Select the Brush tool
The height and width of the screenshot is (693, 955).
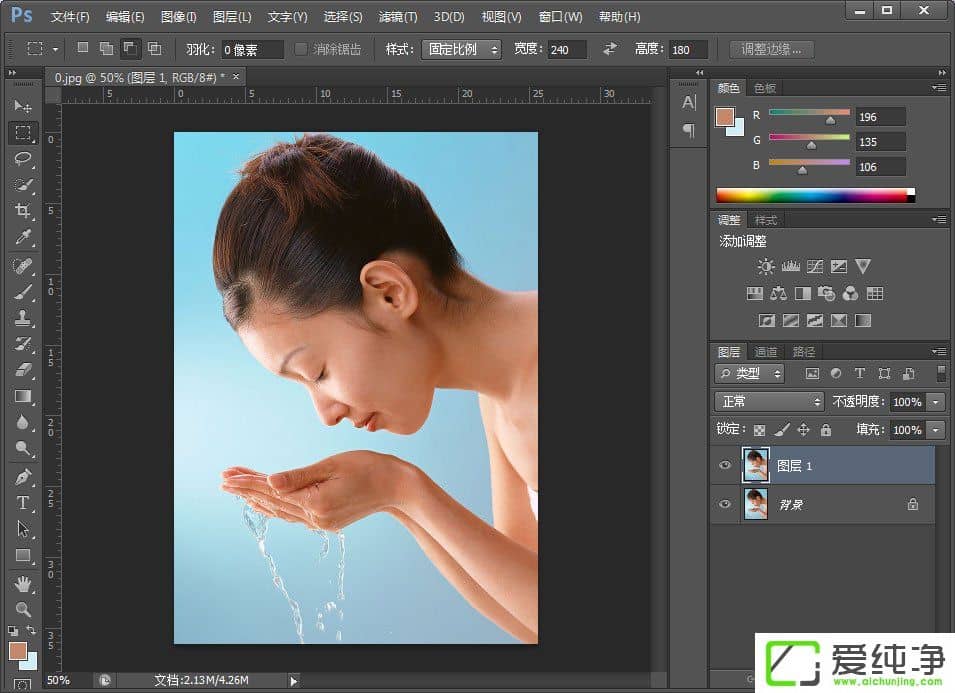(23, 292)
